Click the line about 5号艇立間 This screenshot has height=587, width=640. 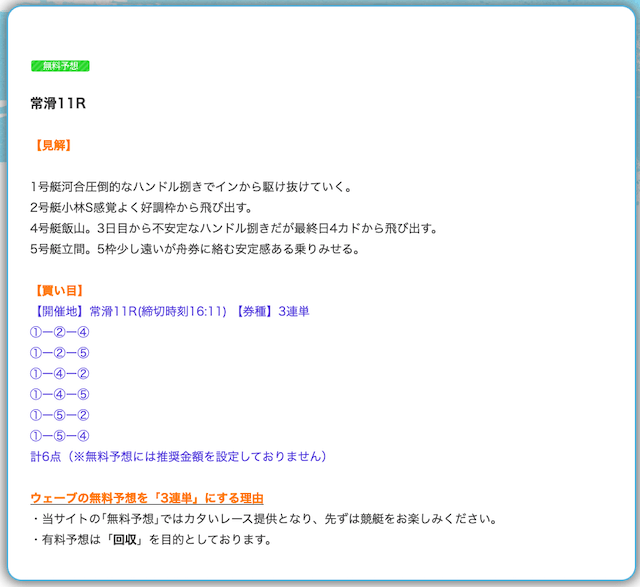pyautogui.click(x=195, y=249)
